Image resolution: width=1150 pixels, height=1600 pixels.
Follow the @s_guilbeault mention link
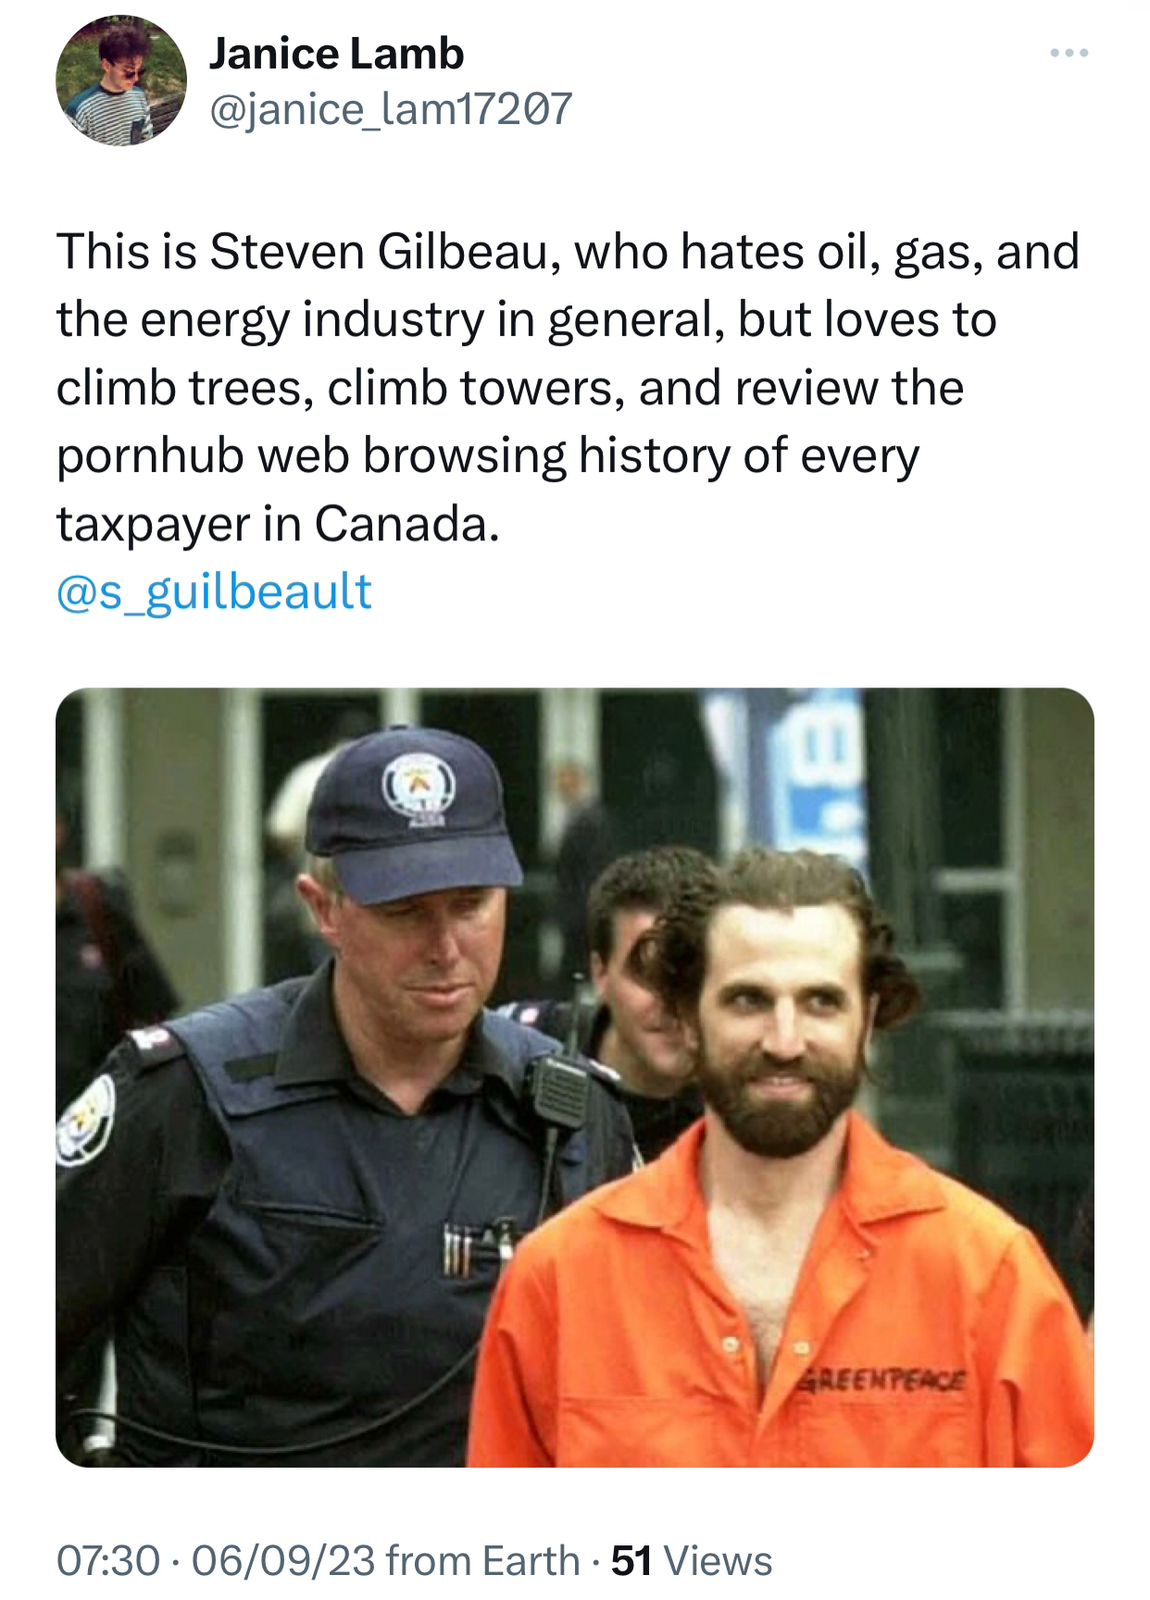[214, 591]
